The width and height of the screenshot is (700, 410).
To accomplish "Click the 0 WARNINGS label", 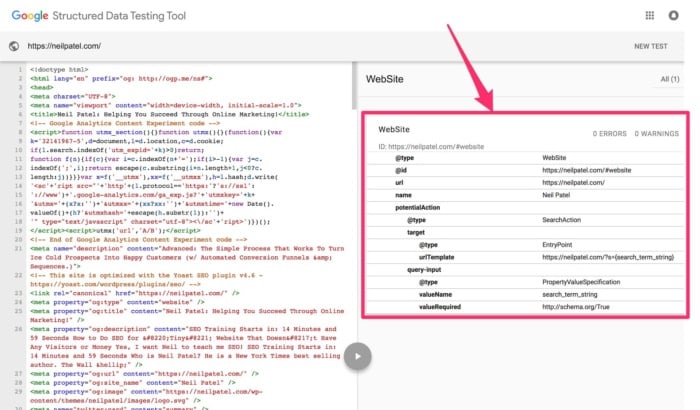I will (656, 134).
